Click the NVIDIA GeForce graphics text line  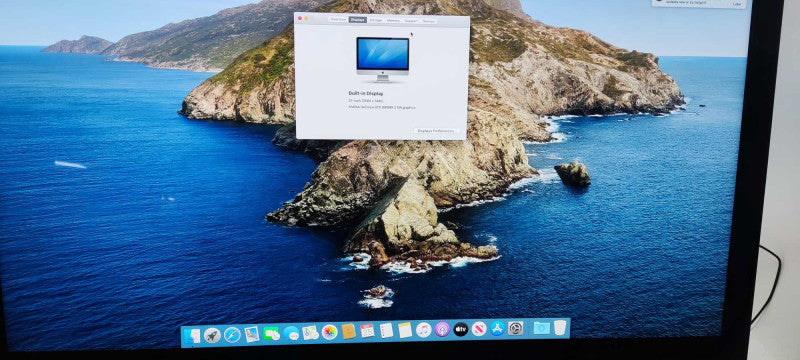point(382,108)
